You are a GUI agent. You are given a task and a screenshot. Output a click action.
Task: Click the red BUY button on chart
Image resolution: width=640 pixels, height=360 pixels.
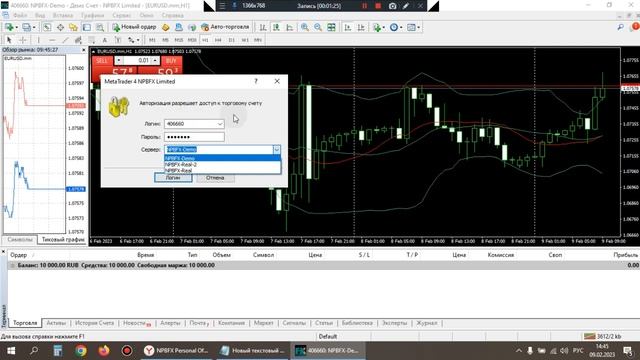coord(171,61)
